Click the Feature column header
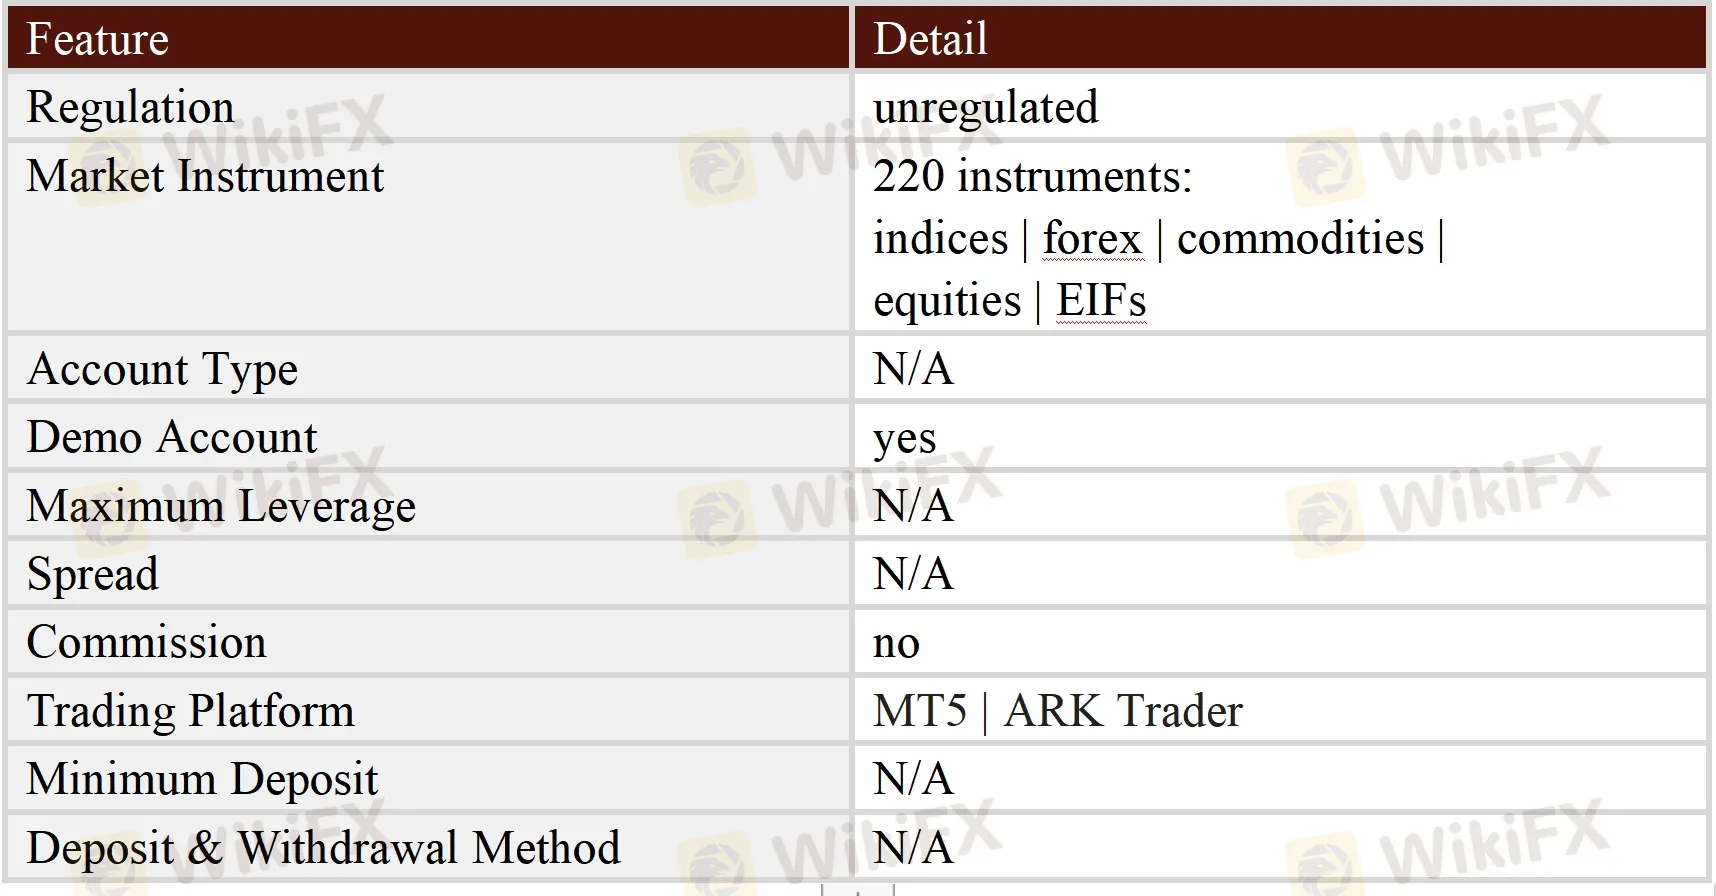This screenshot has width=1716, height=896. [x=97, y=39]
